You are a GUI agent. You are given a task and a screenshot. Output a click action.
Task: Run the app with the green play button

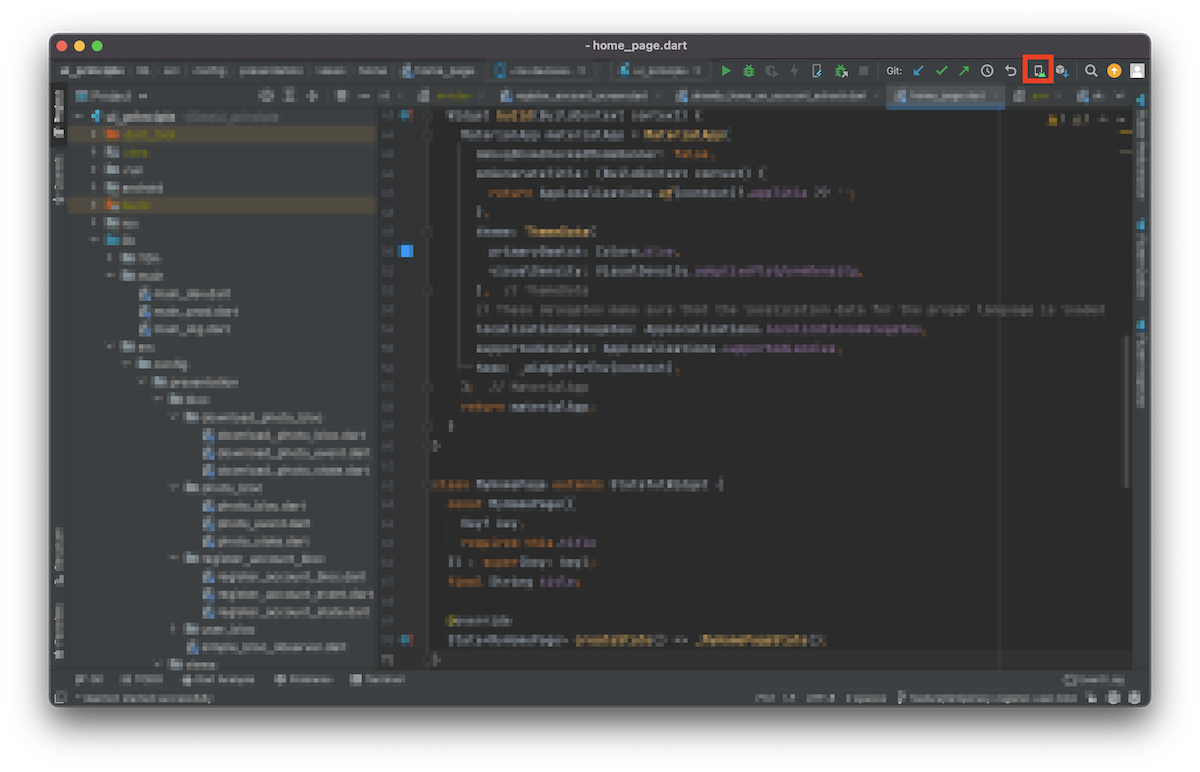(x=726, y=71)
